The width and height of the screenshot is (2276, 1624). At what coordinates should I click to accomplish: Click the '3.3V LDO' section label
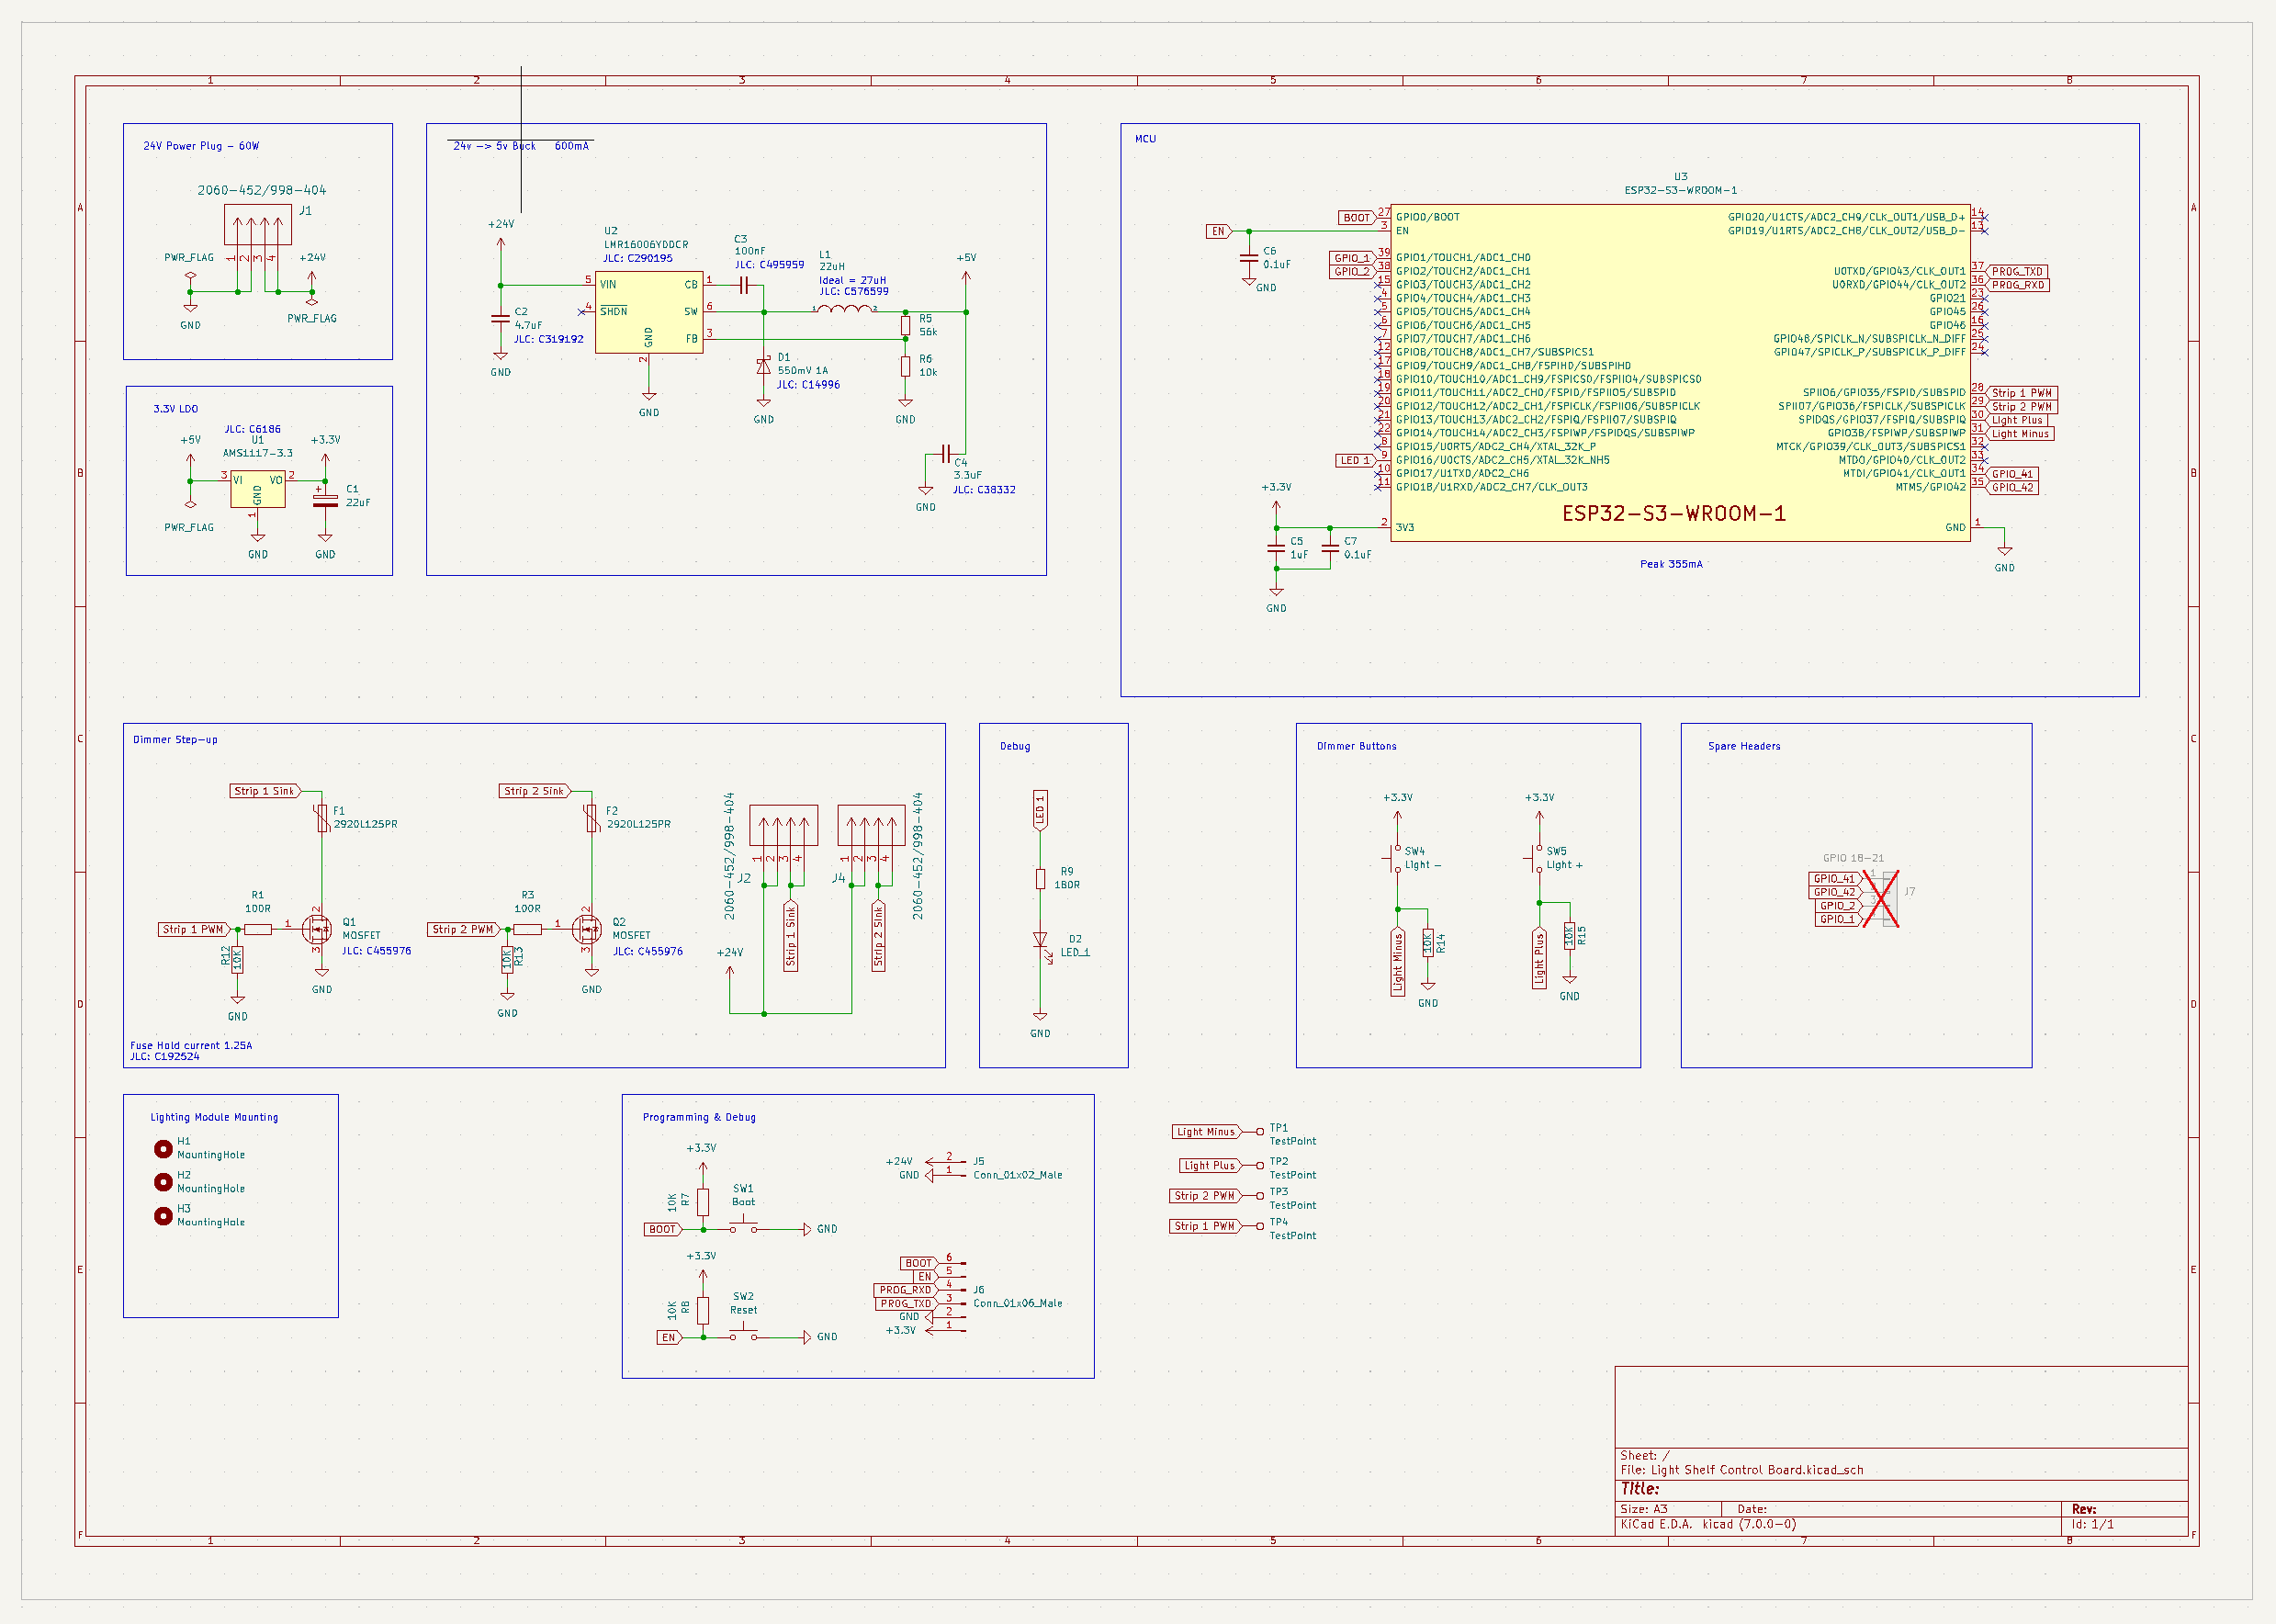[176, 409]
